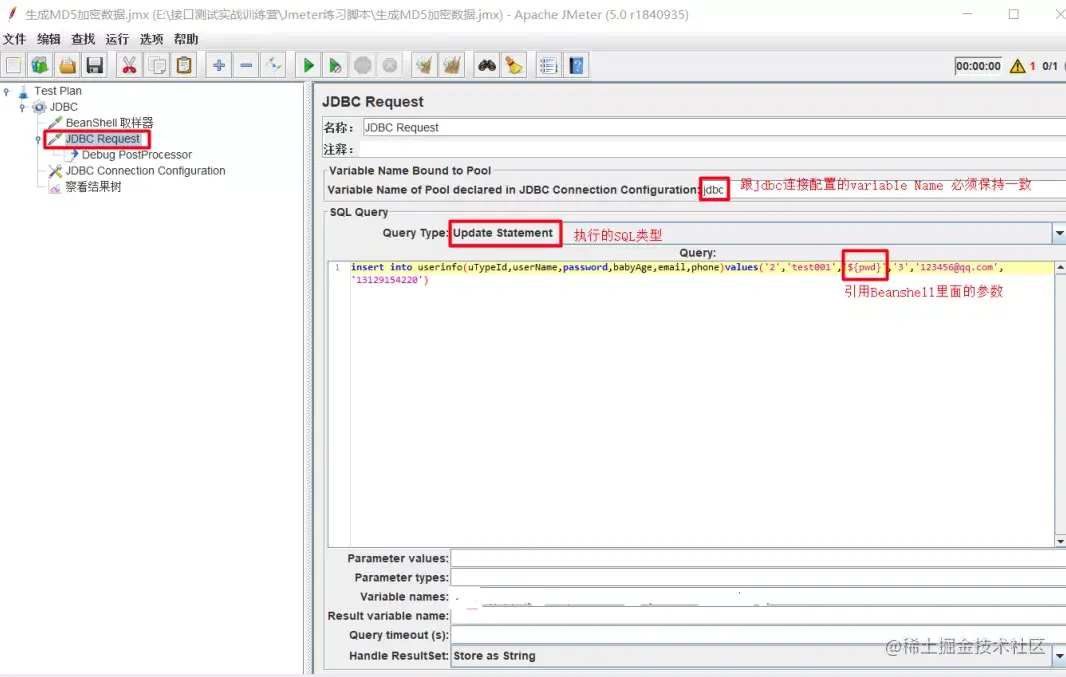Open the Query Type dropdown arrow

(x=1059, y=233)
